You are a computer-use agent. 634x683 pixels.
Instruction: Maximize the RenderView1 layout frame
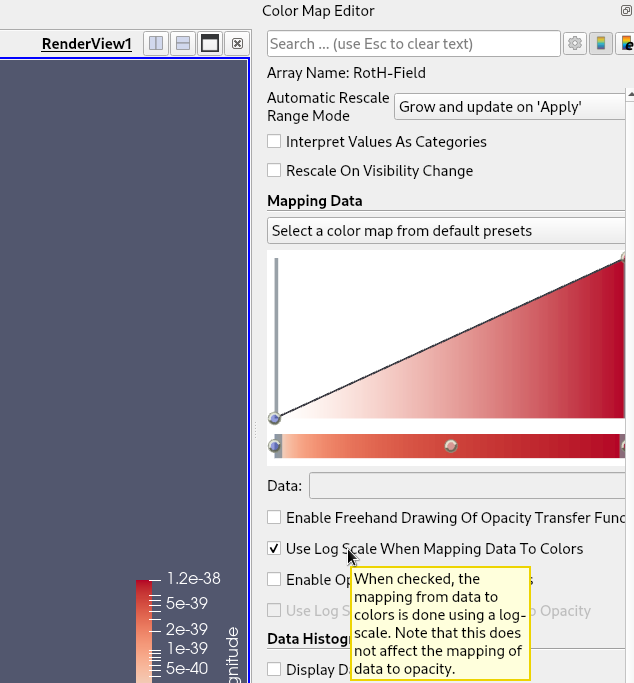tap(210, 44)
